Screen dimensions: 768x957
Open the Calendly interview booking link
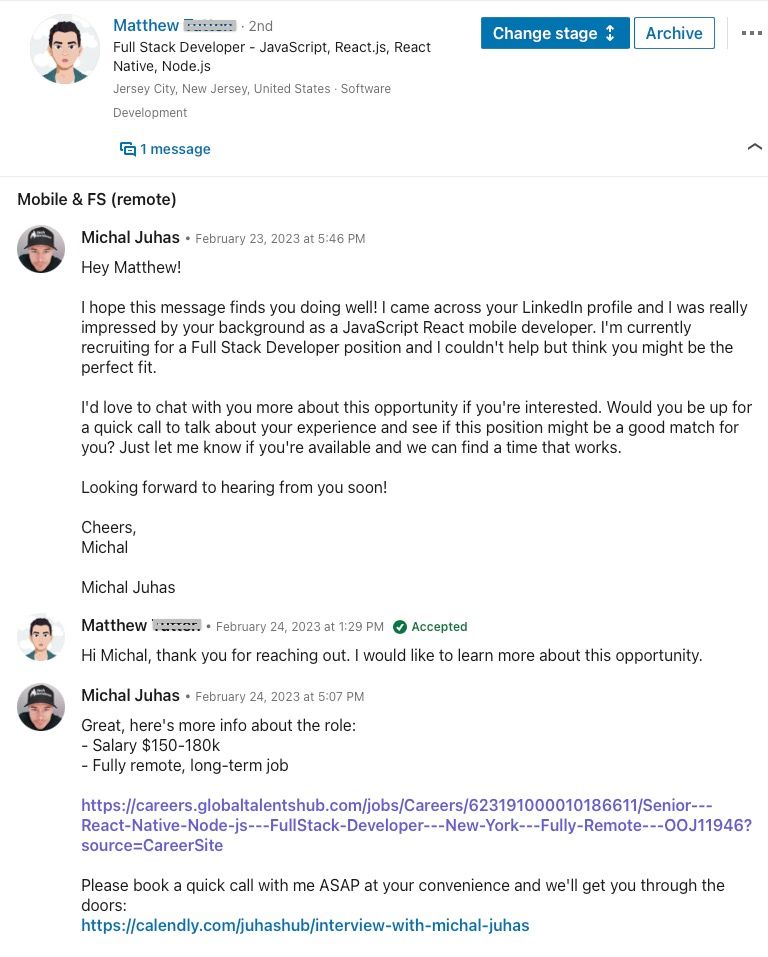point(305,925)
